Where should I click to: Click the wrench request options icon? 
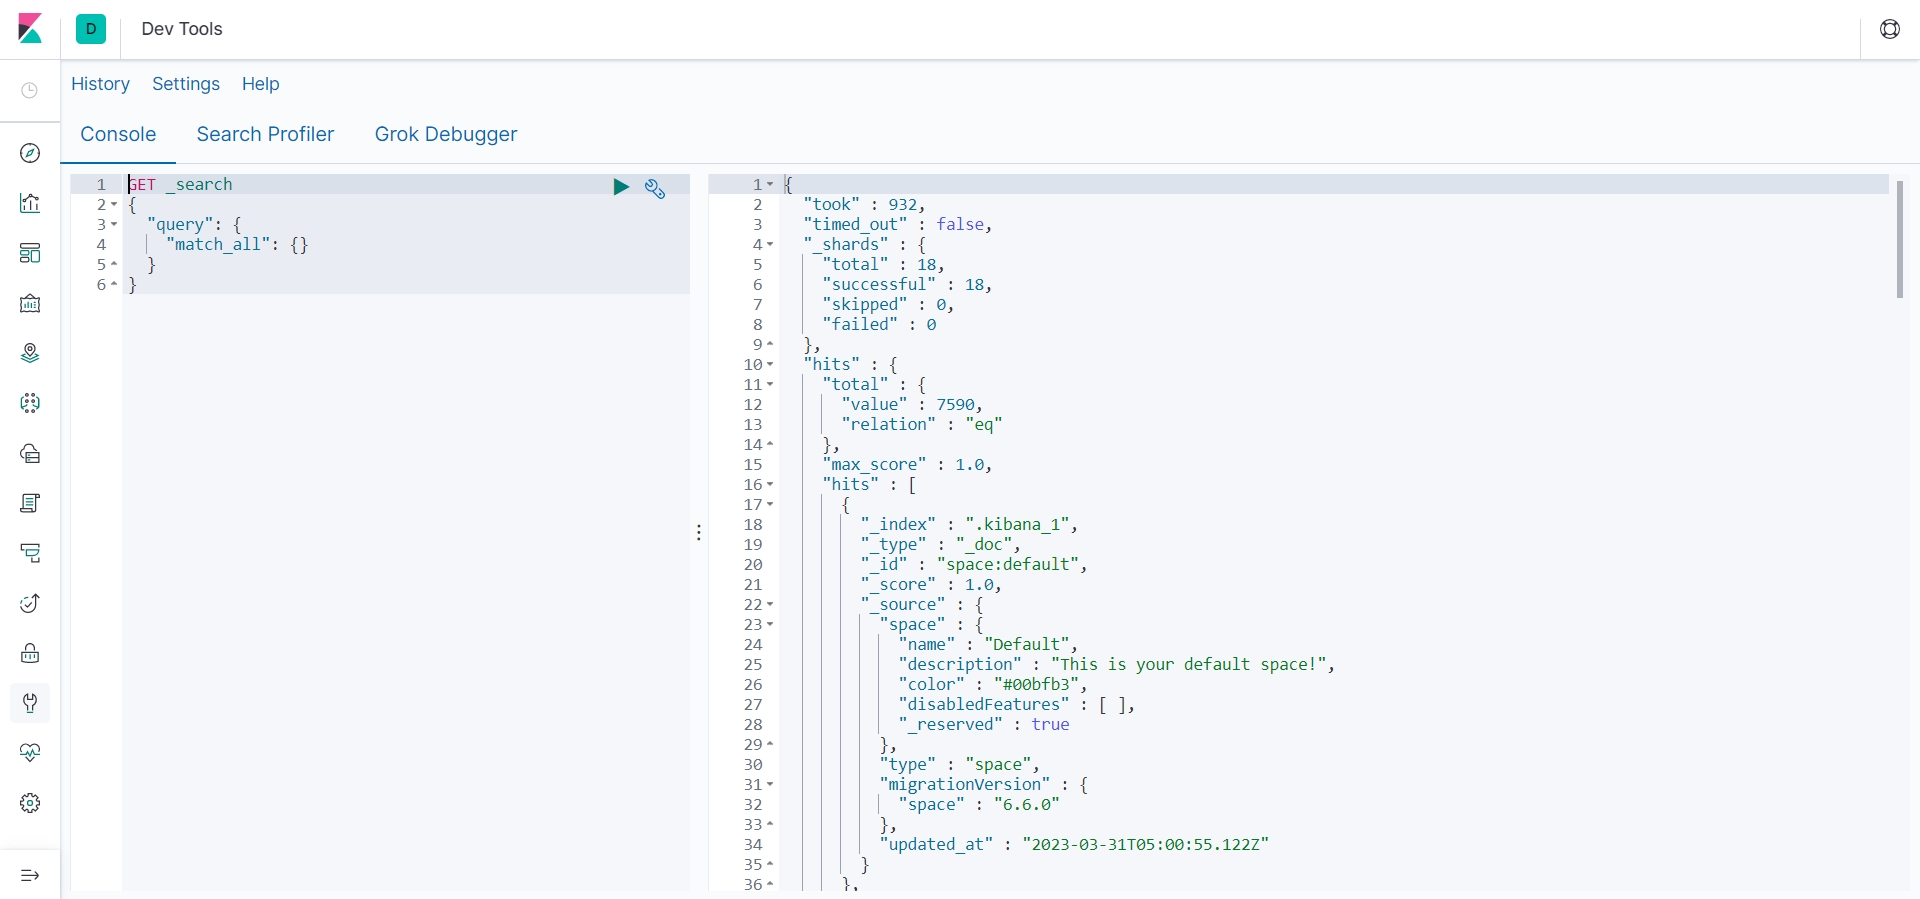point(655,189)
